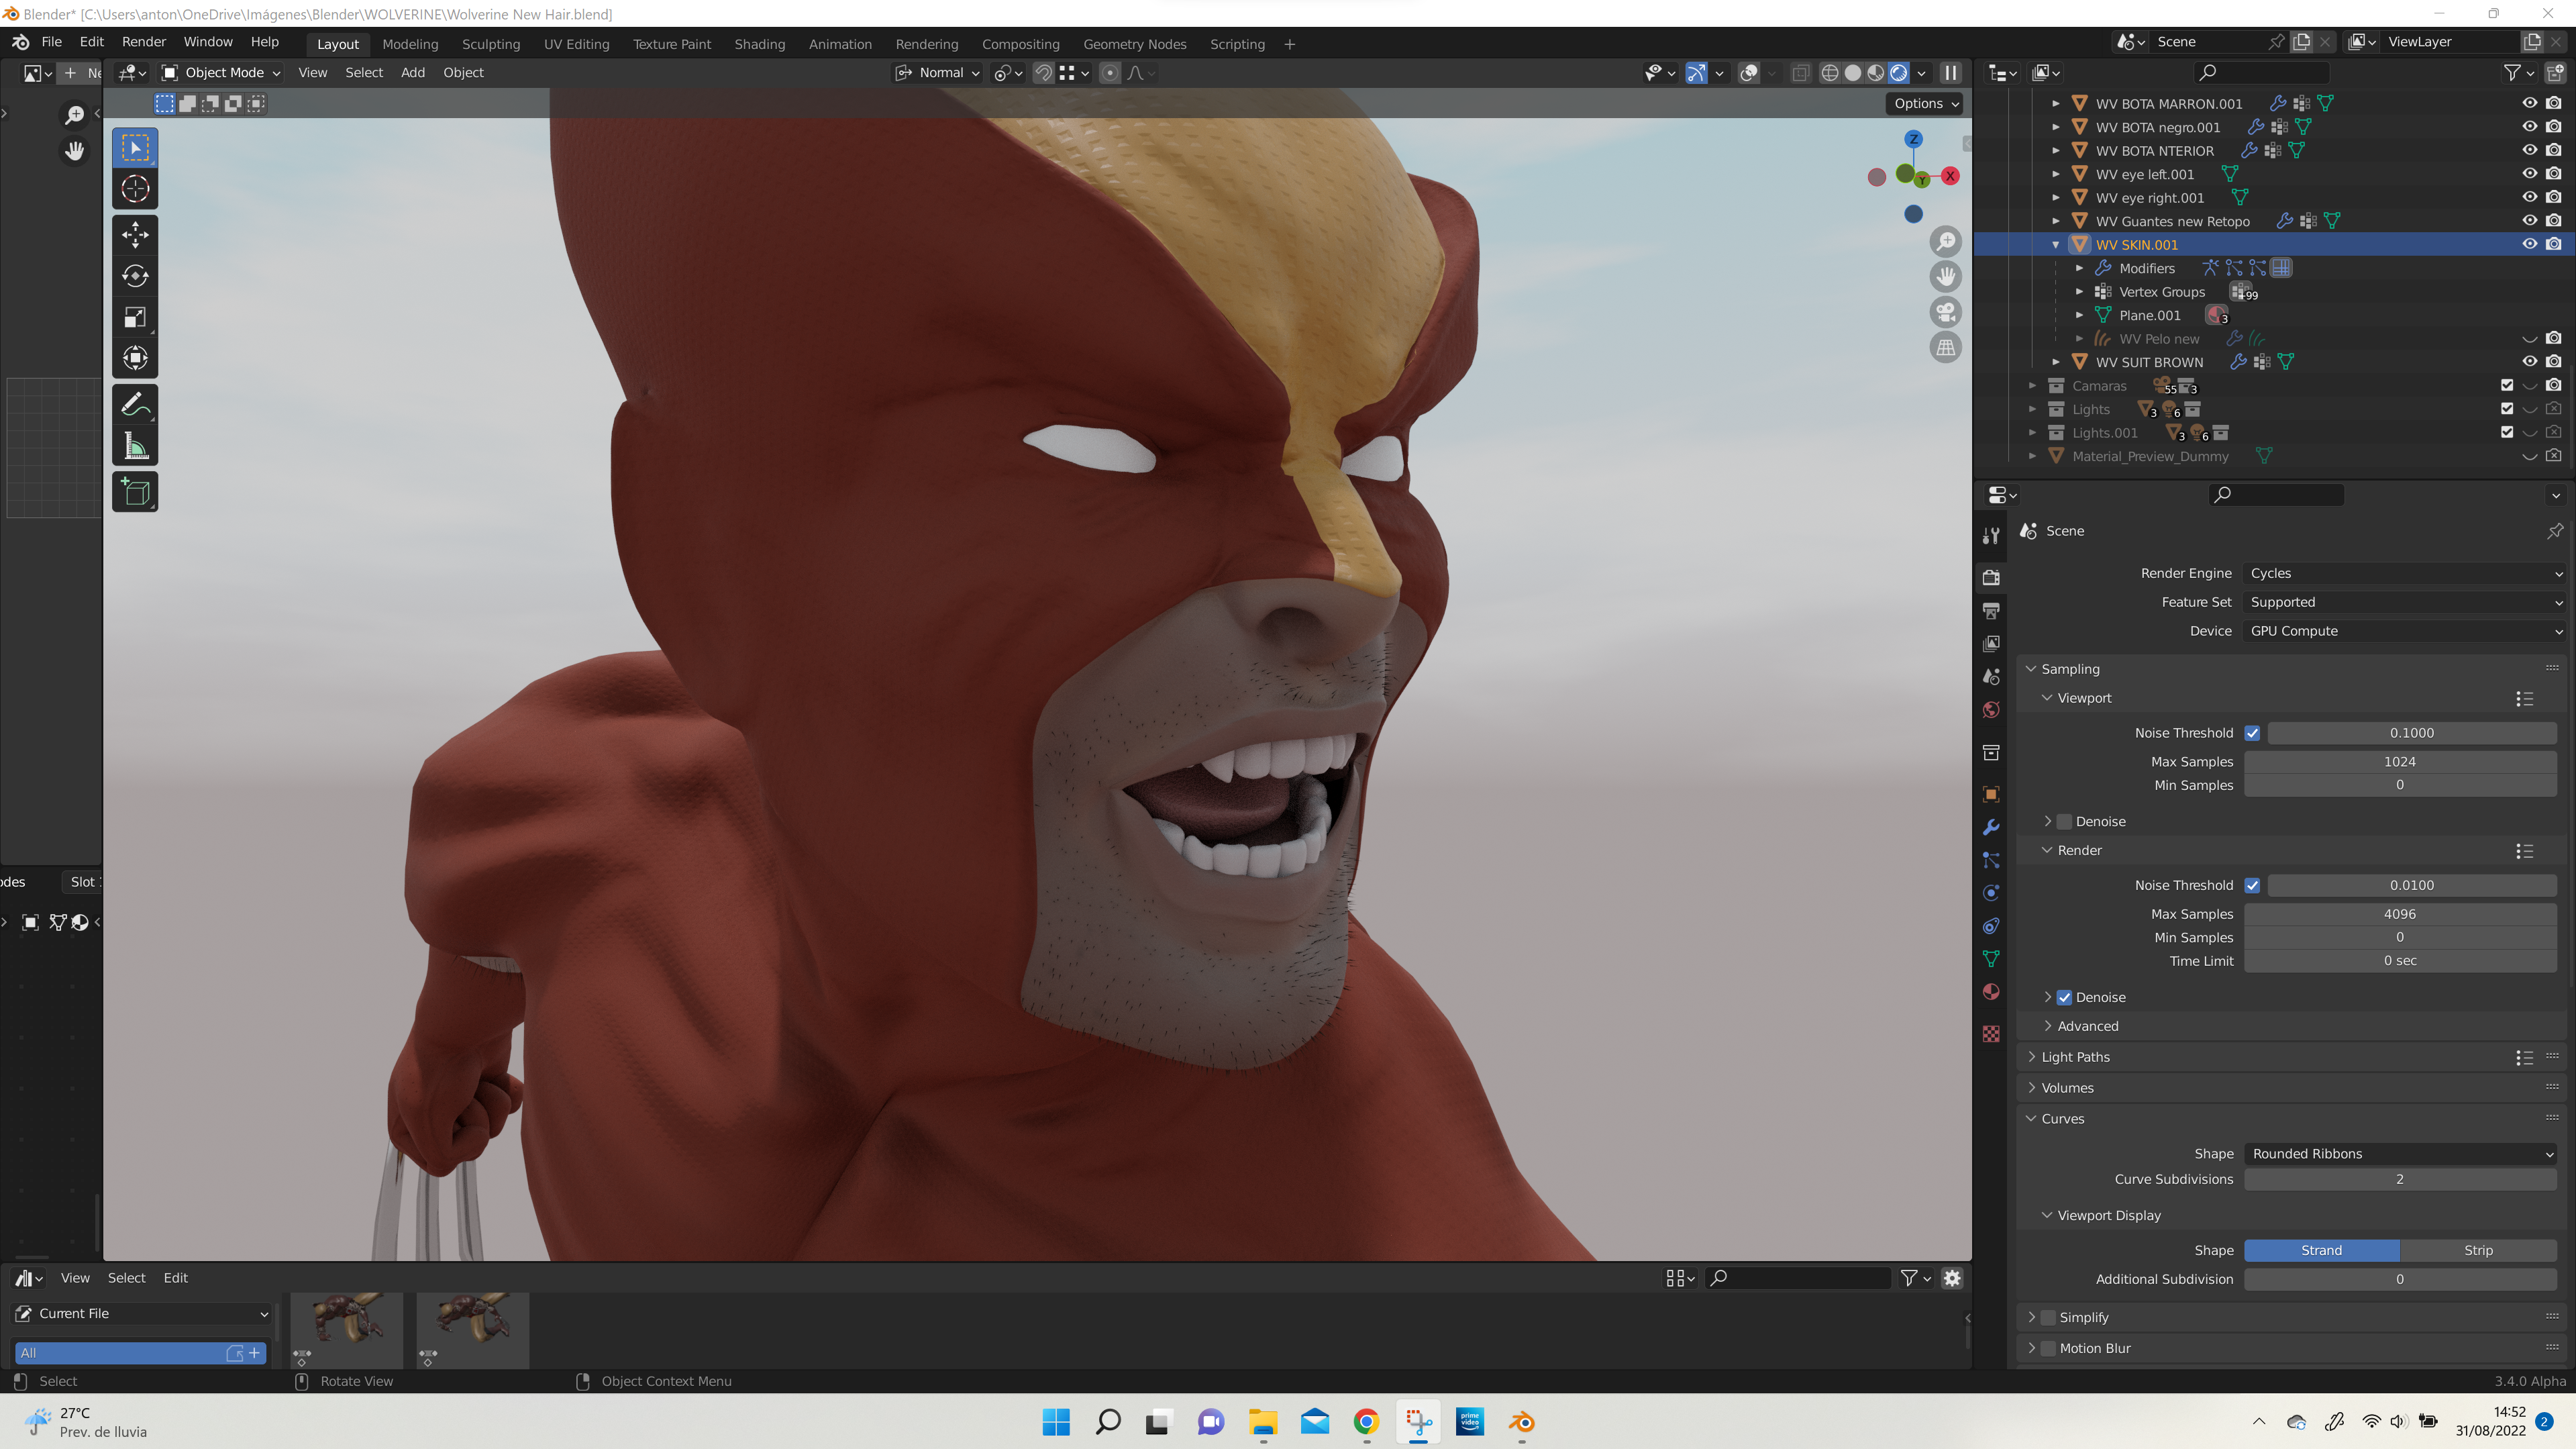Activate the Annotate pencil tool
Image resolution: width=2576 pixels, height=1449 pixels.
click(x=135, y=405)
